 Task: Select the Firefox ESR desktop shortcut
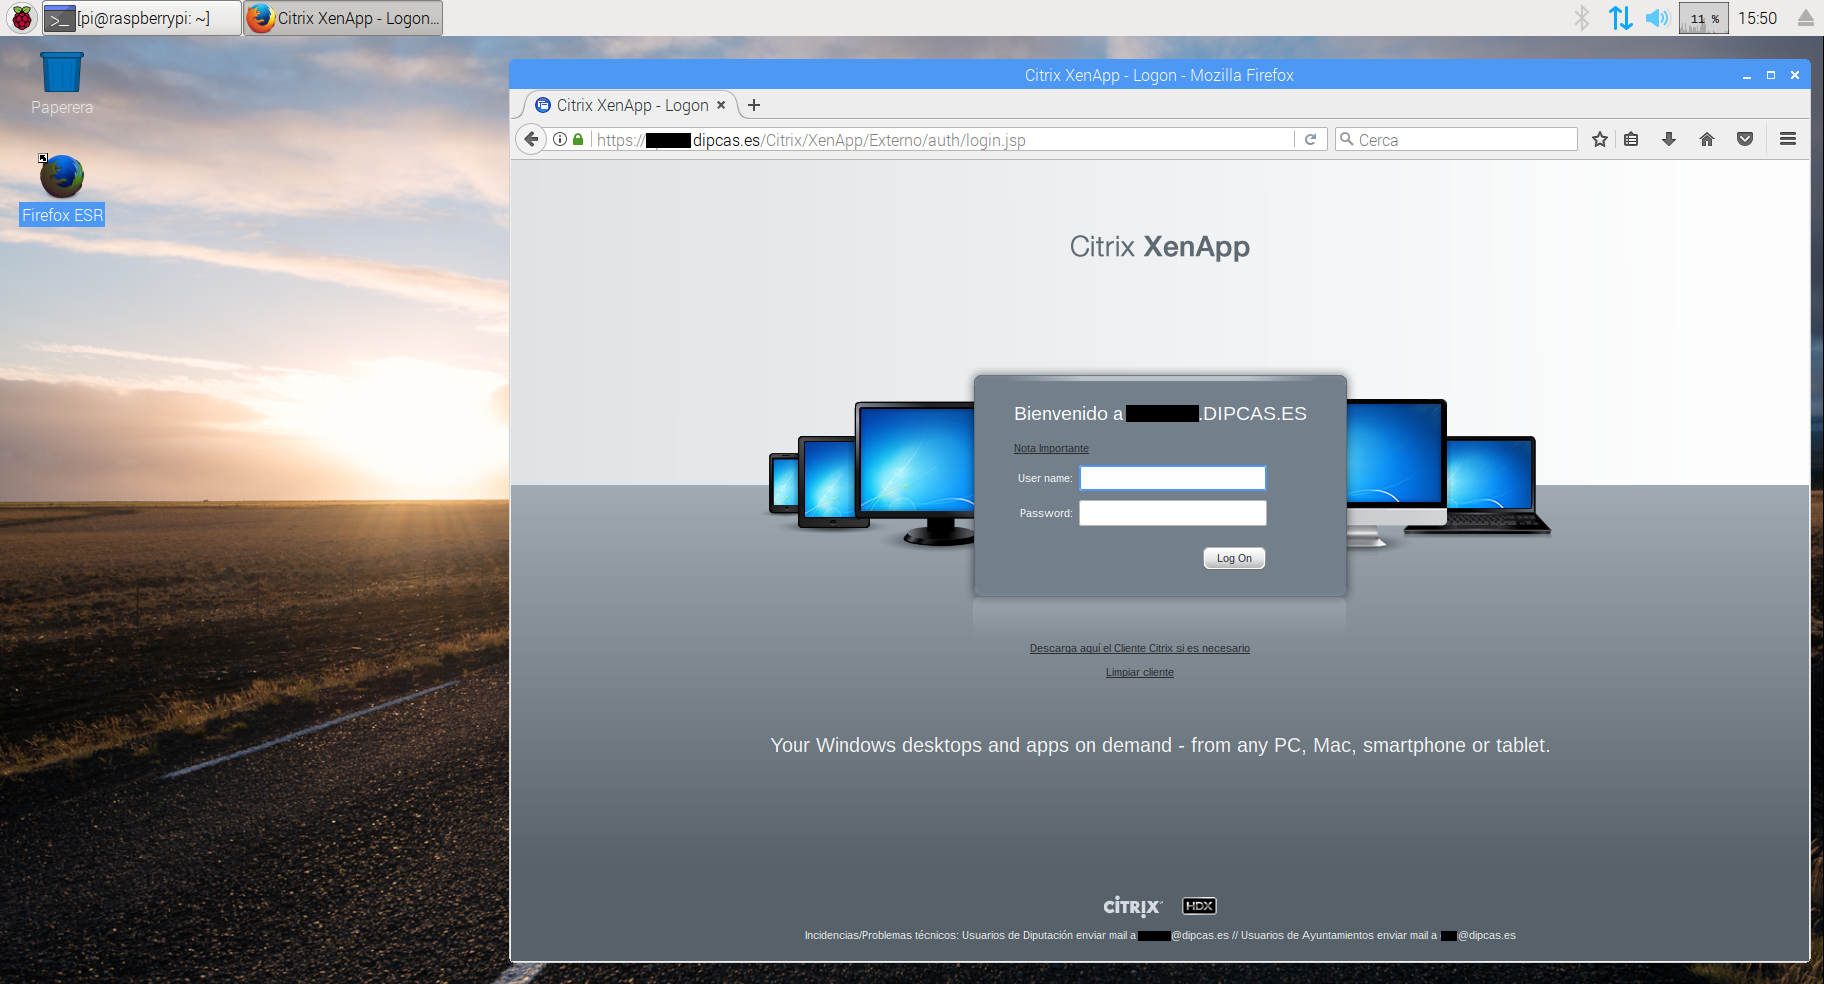pos(62,189)
